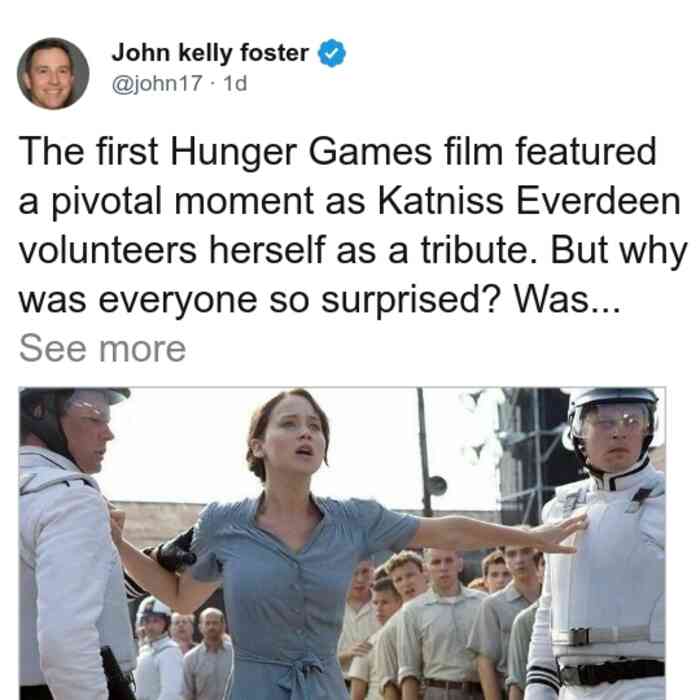Open the 1d timestamp of the post

(235, 83)
